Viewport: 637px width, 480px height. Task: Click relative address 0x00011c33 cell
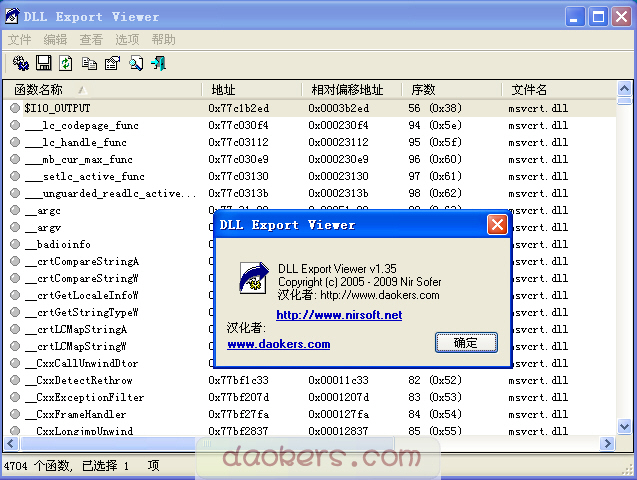[x=338, y=380]
